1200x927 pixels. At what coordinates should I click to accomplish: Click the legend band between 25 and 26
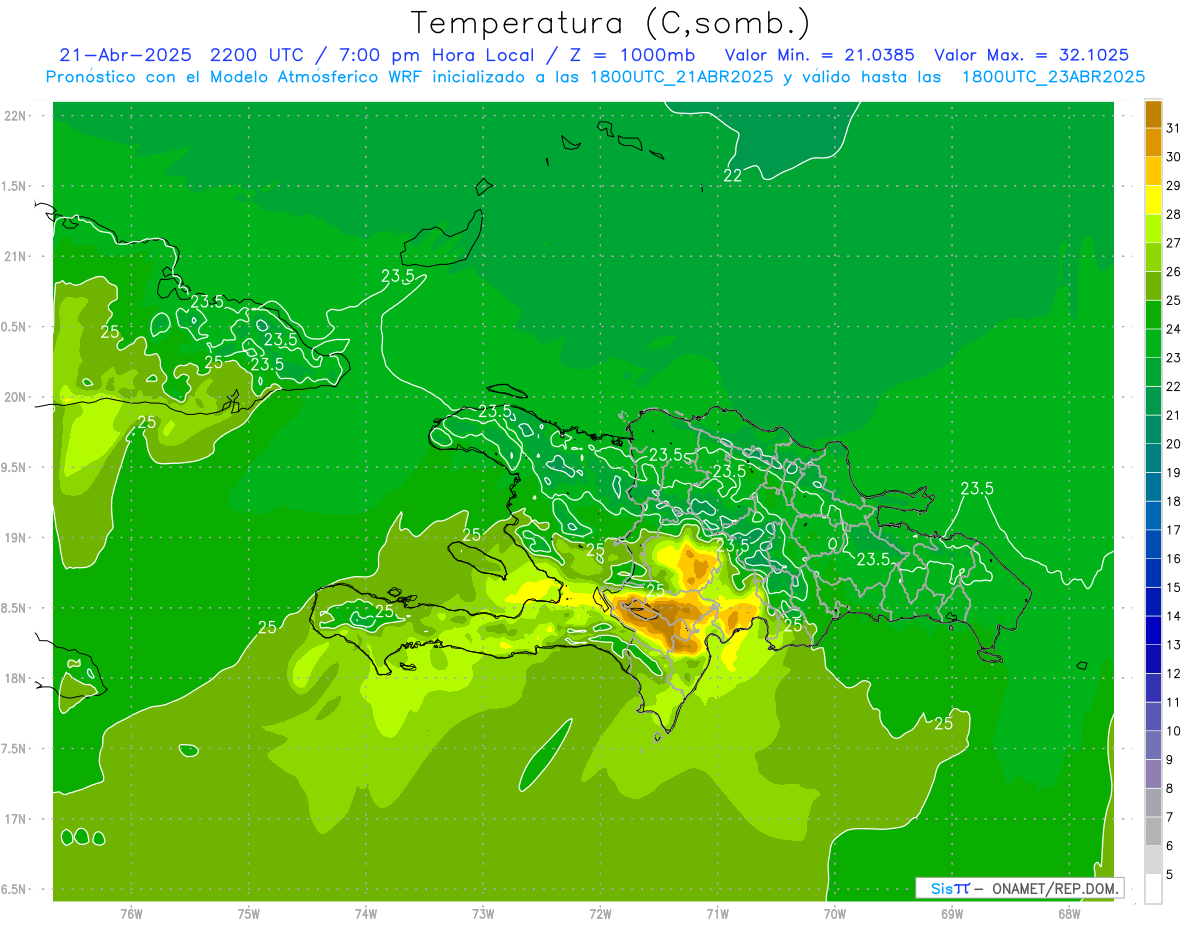tap(1153, 286)
